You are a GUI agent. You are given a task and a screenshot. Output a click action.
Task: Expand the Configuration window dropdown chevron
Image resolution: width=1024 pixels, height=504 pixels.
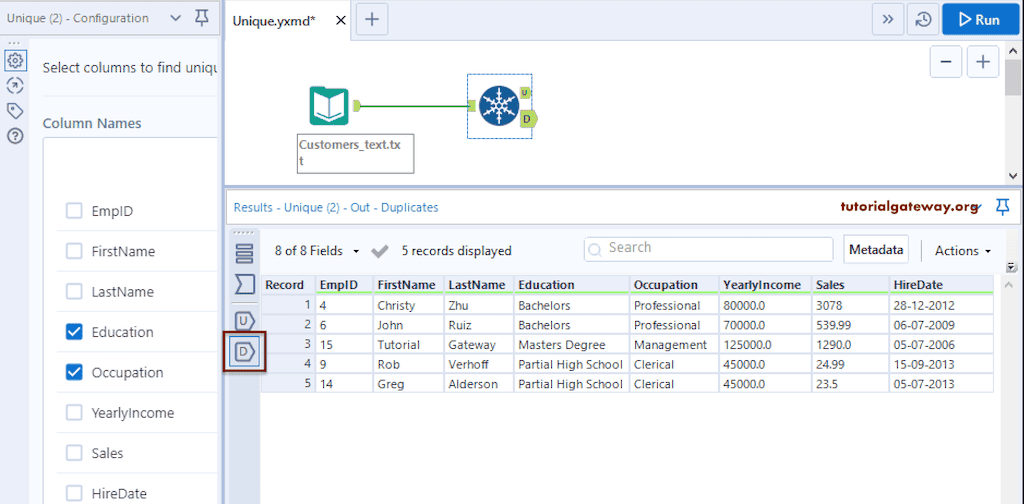pyautogui.click(x=175, y=18)
